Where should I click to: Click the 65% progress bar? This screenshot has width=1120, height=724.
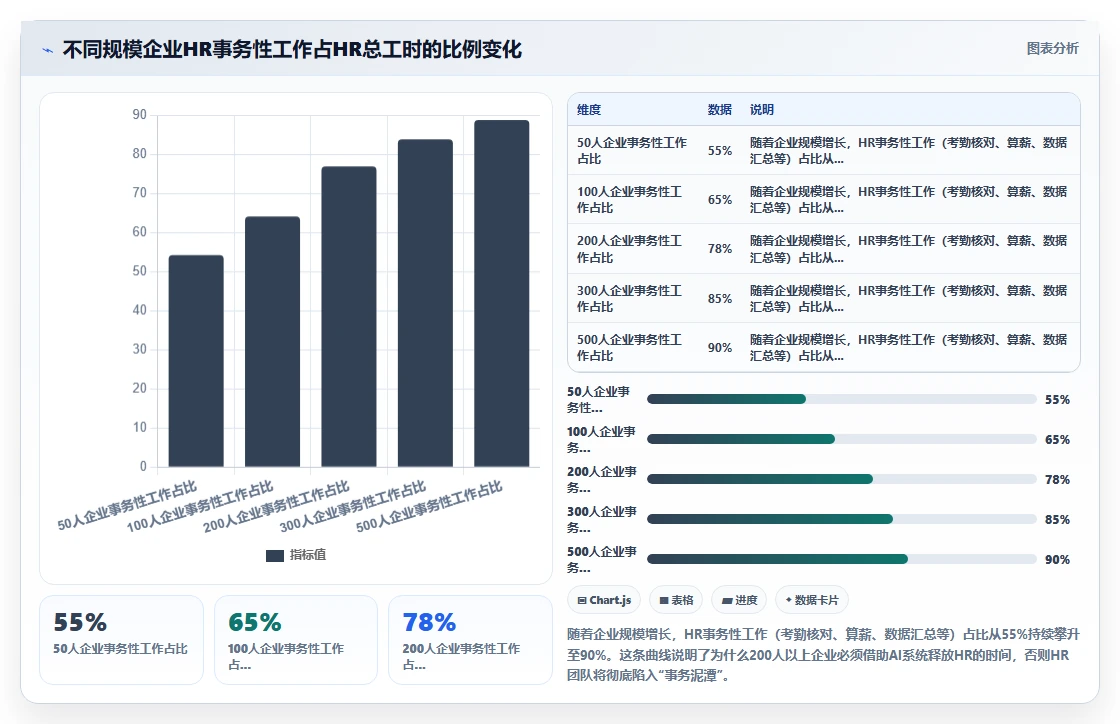[841, 439]
